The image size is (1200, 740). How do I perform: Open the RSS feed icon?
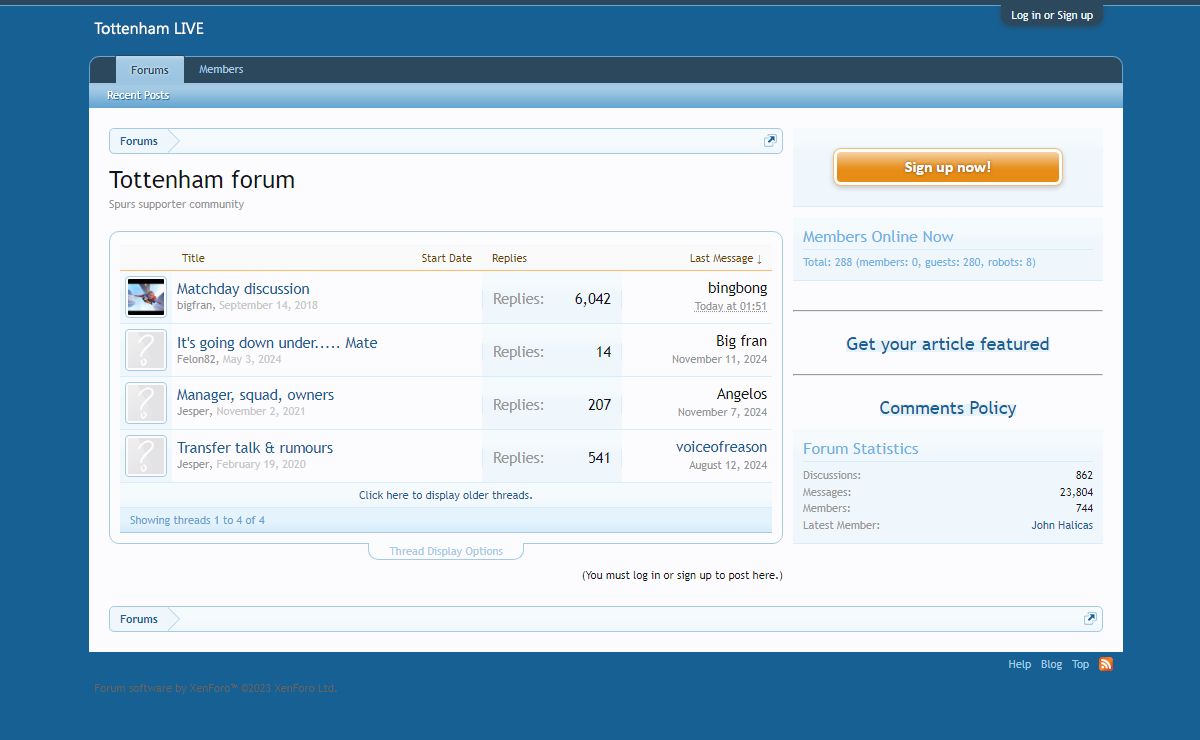tap(1105, 664)
